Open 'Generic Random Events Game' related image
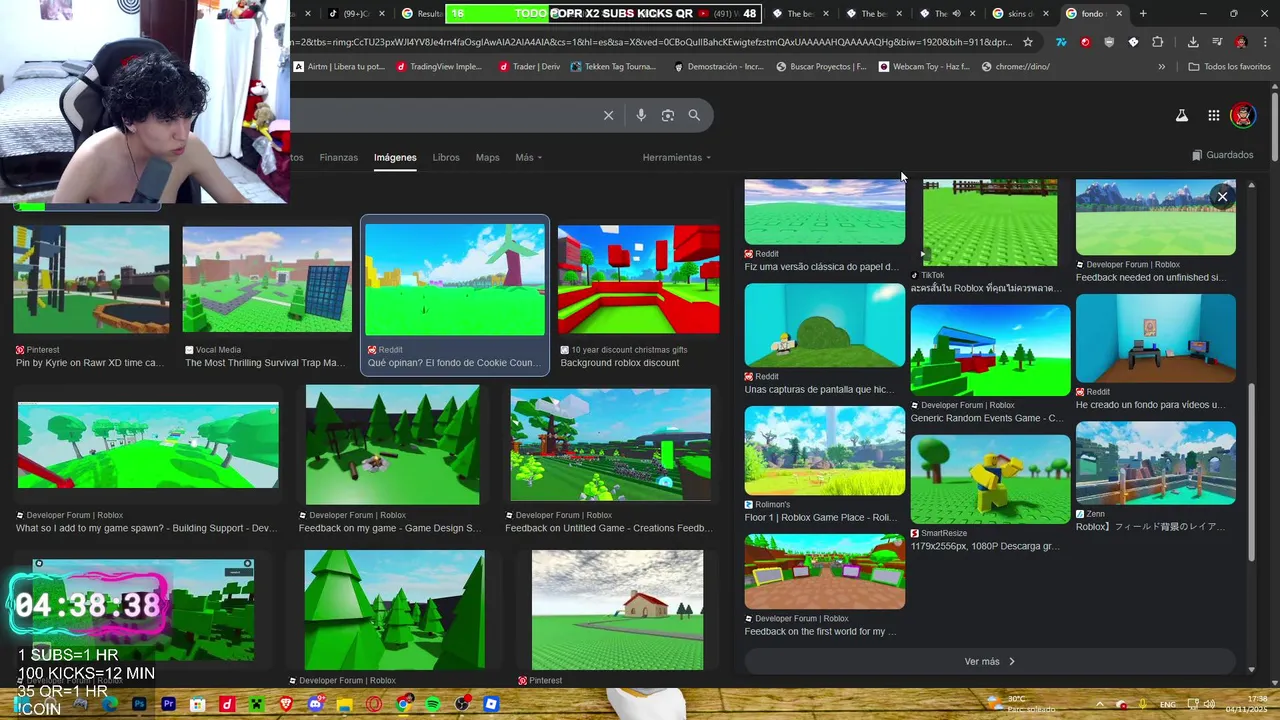 (x=990, y=351)
